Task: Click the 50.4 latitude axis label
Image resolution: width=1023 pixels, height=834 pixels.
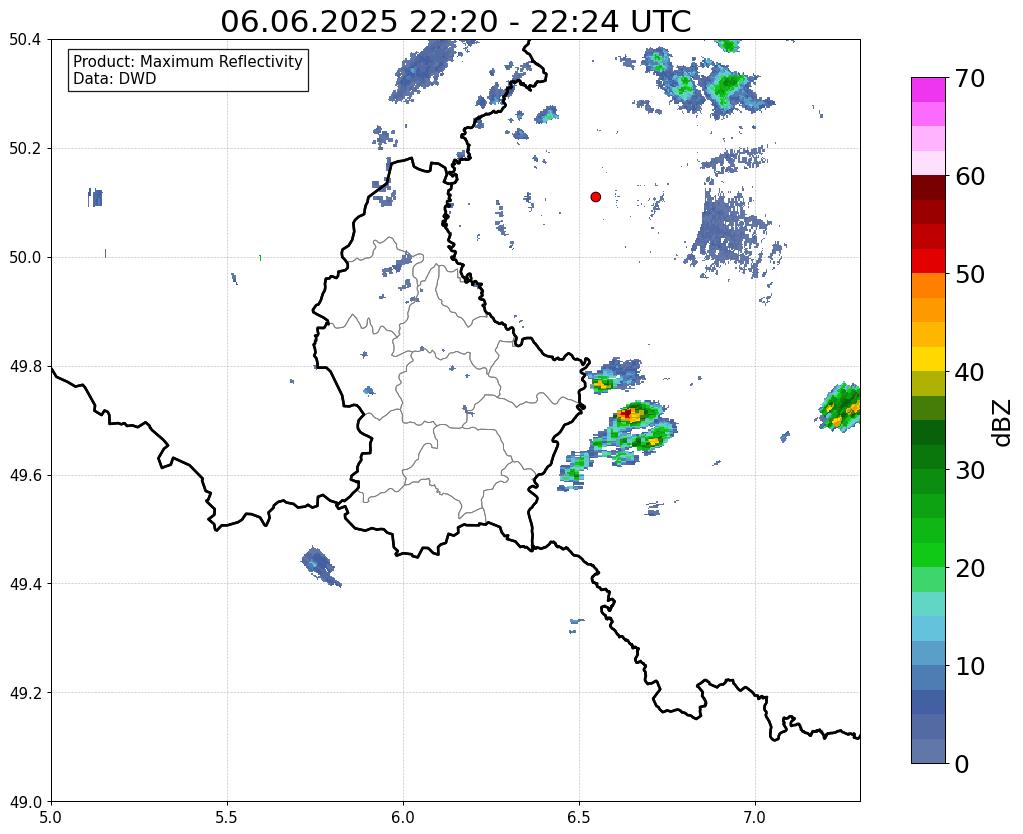Action: (x=25, y=40)
